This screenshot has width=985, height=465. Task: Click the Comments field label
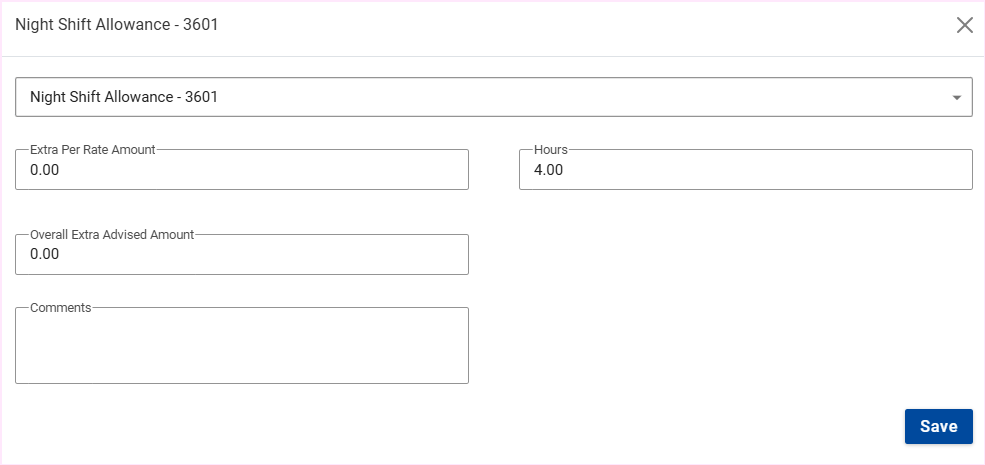point(61,308)
